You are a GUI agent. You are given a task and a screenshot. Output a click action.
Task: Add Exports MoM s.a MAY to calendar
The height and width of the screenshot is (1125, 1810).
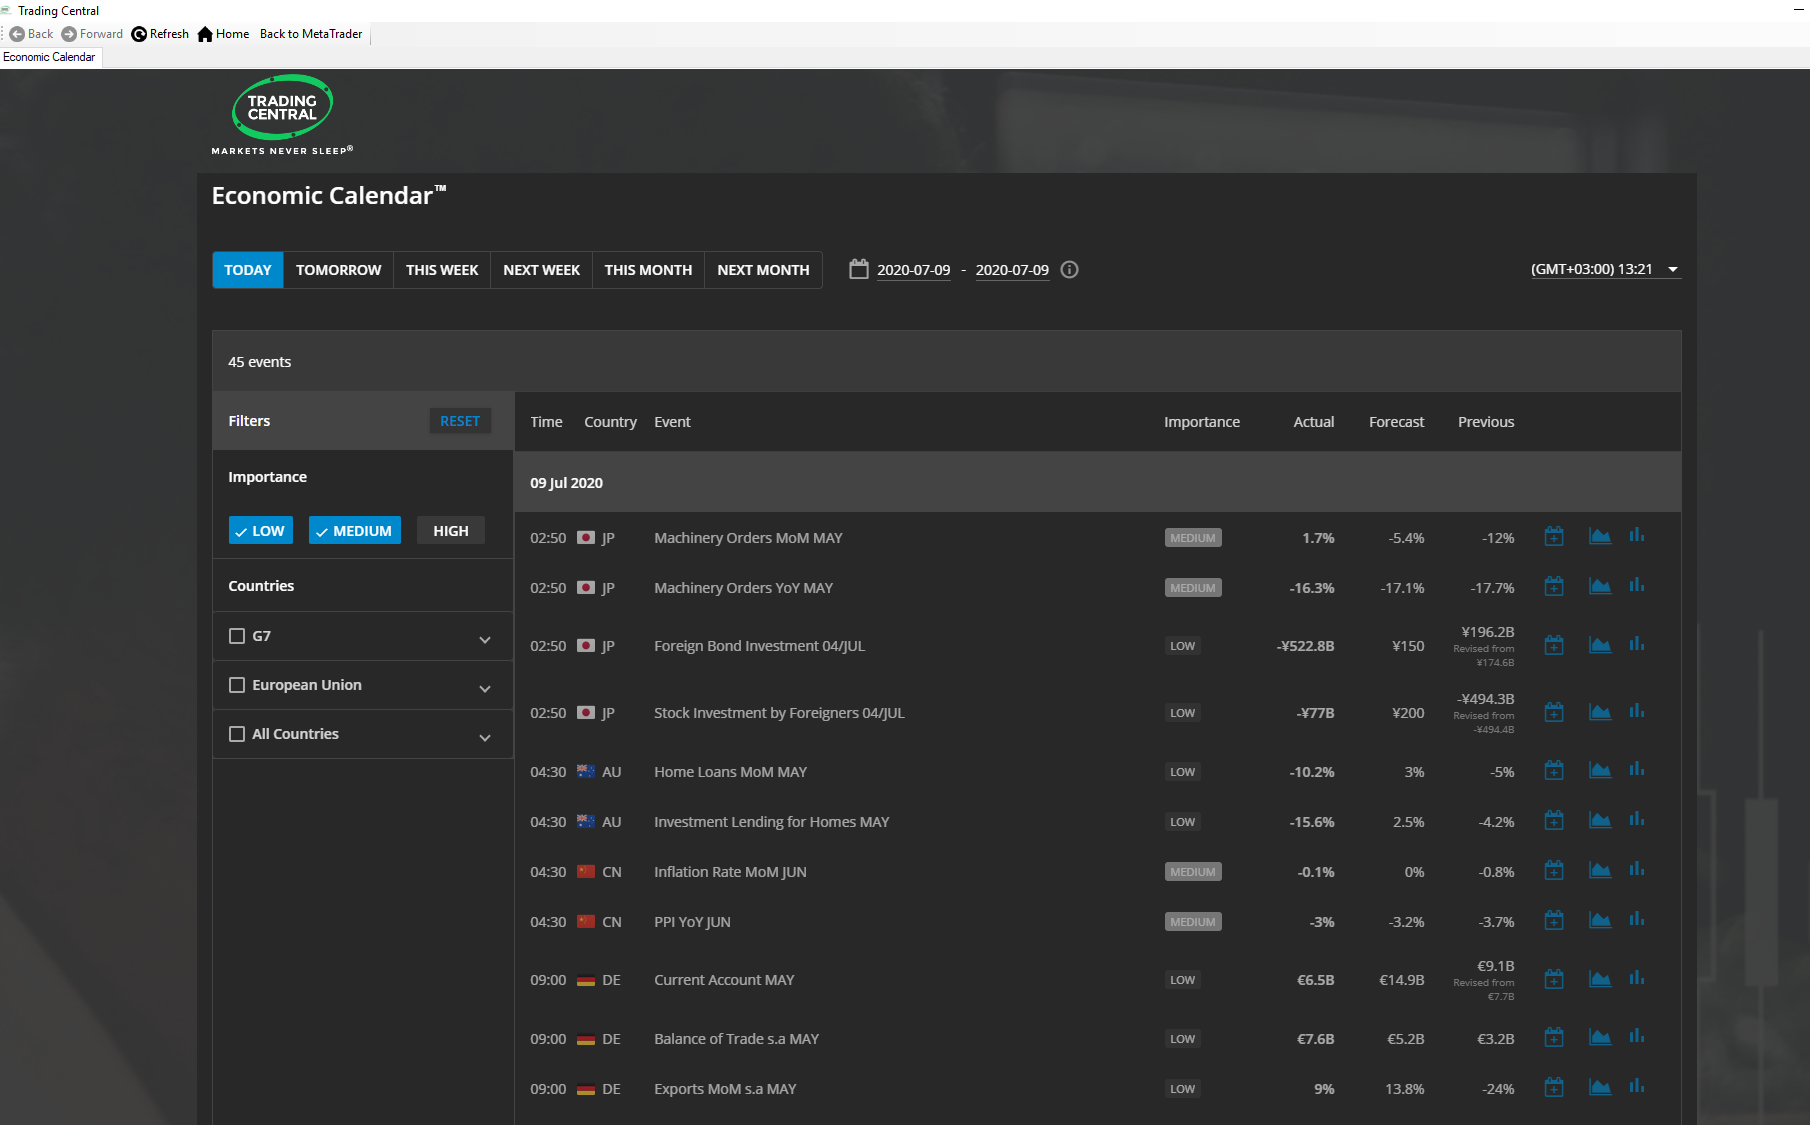pyautogui.click(x=1554, y=1088)
